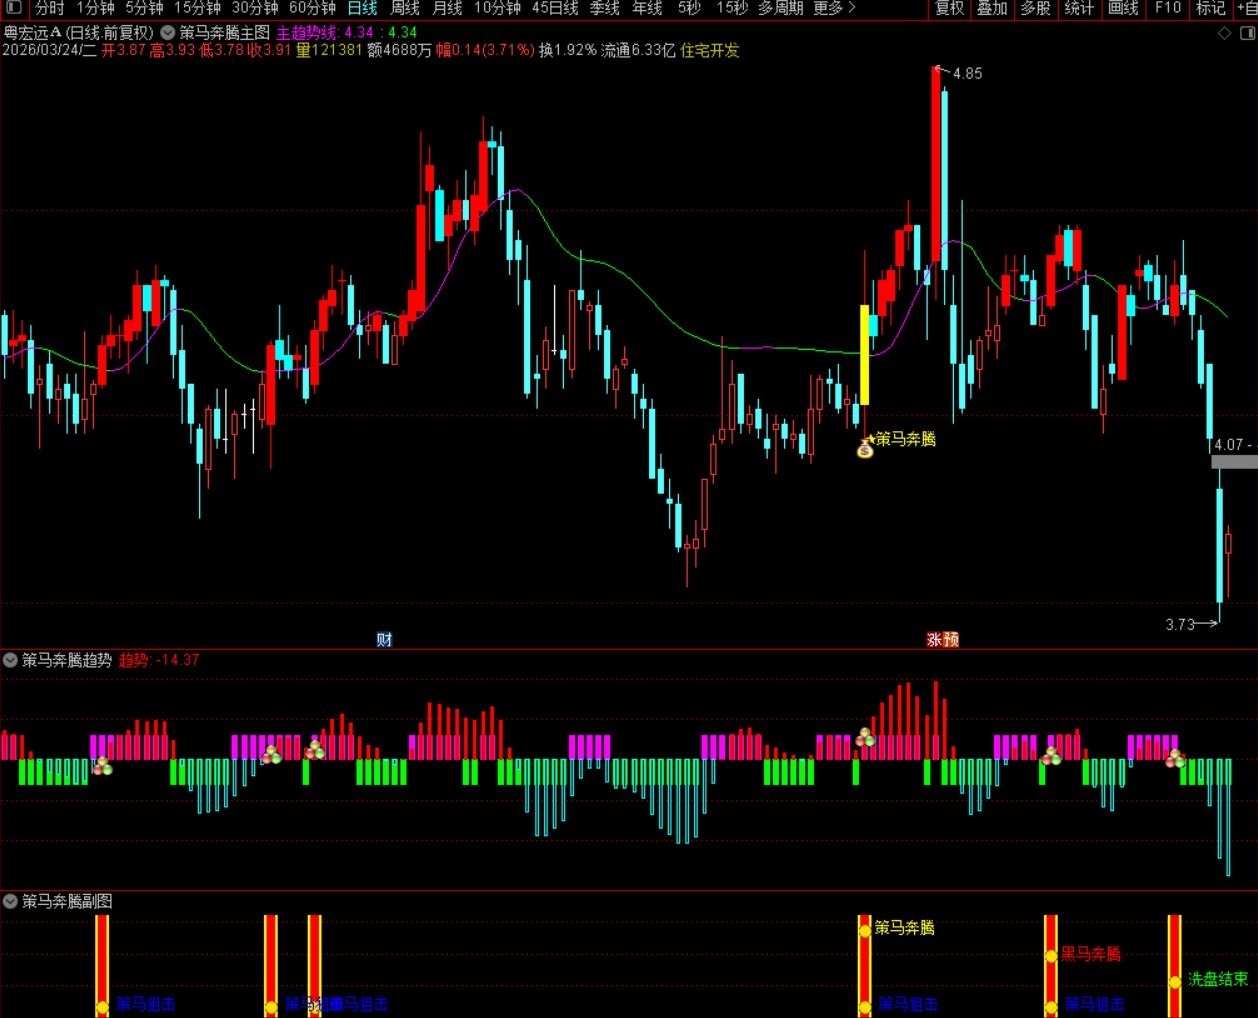Click the 标记 mark button
The height and width of the screenshot is (1018, 1258).
point(1211,8)
